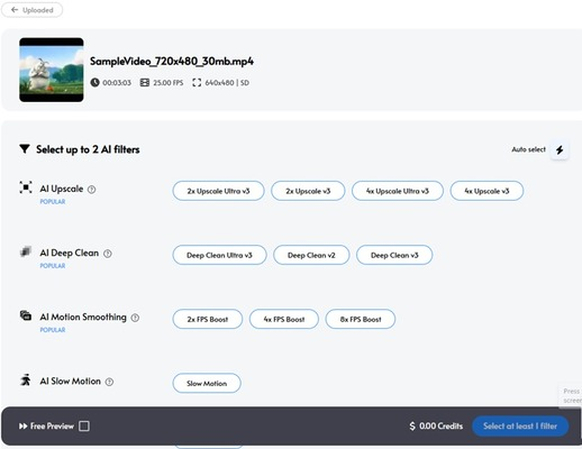582x449 pixels.
Task: Click the clock duration icon
Action: pos(95,82)
